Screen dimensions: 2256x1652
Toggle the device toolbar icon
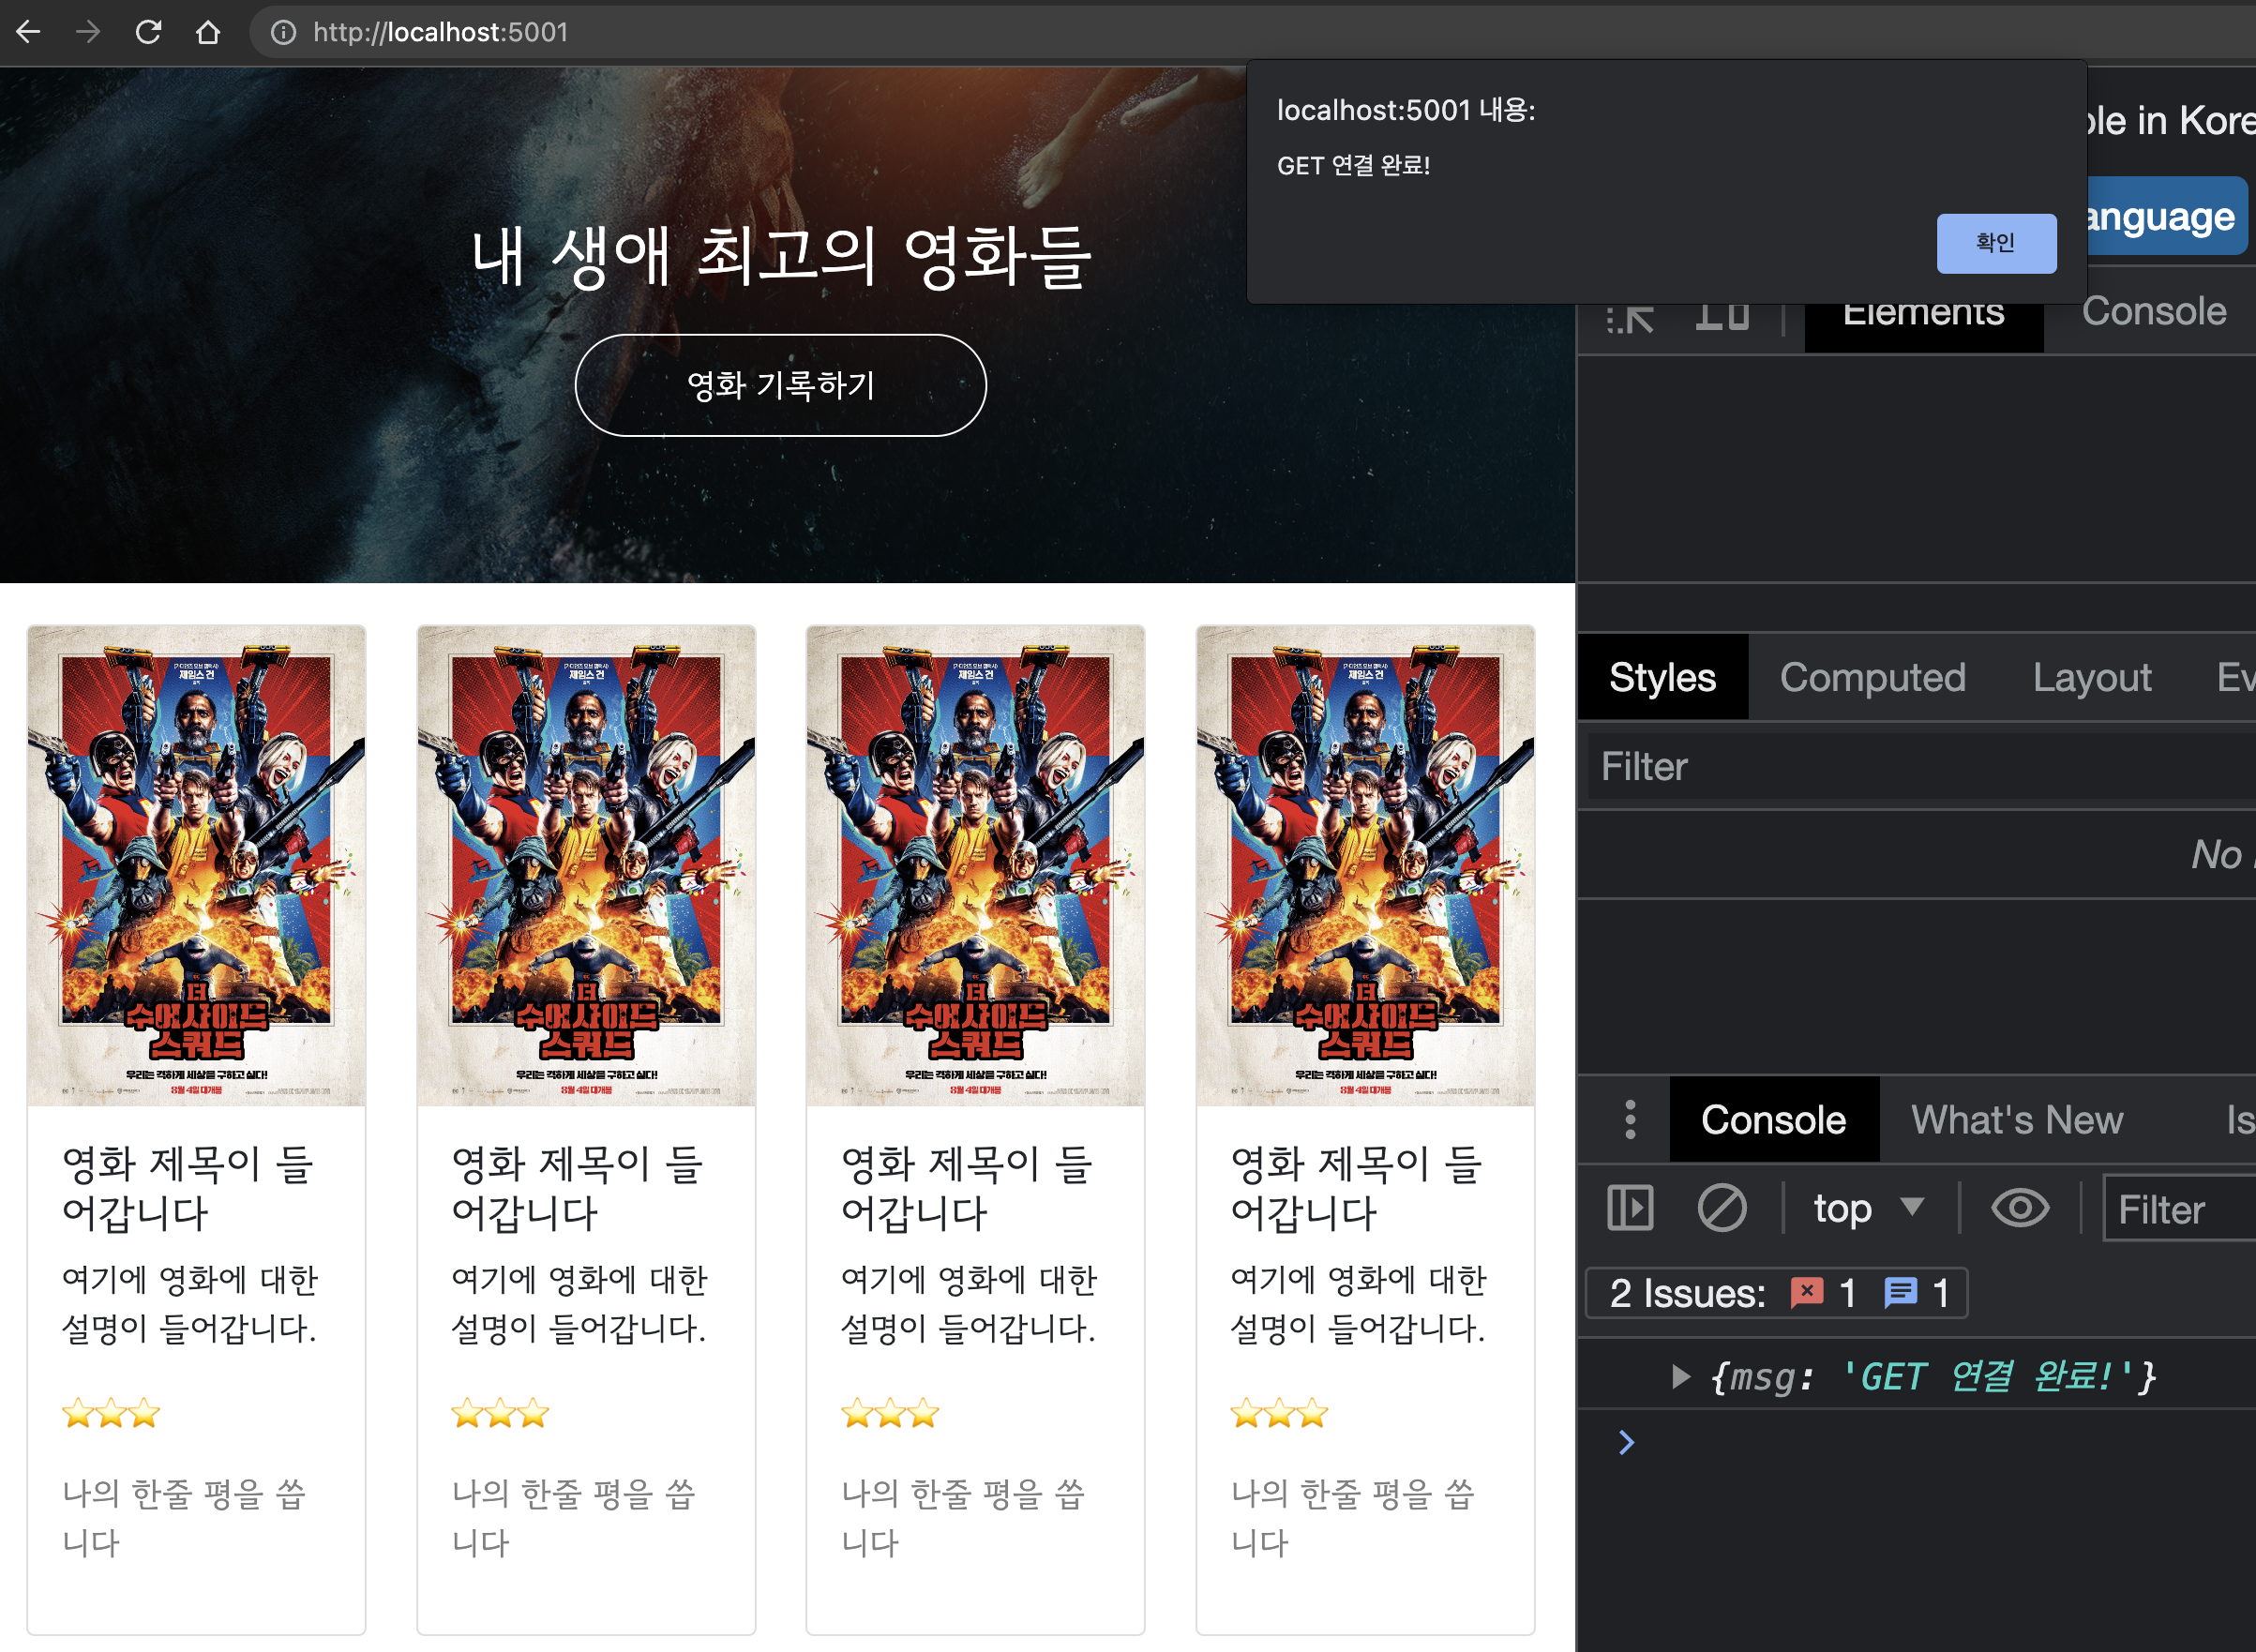1722,318
